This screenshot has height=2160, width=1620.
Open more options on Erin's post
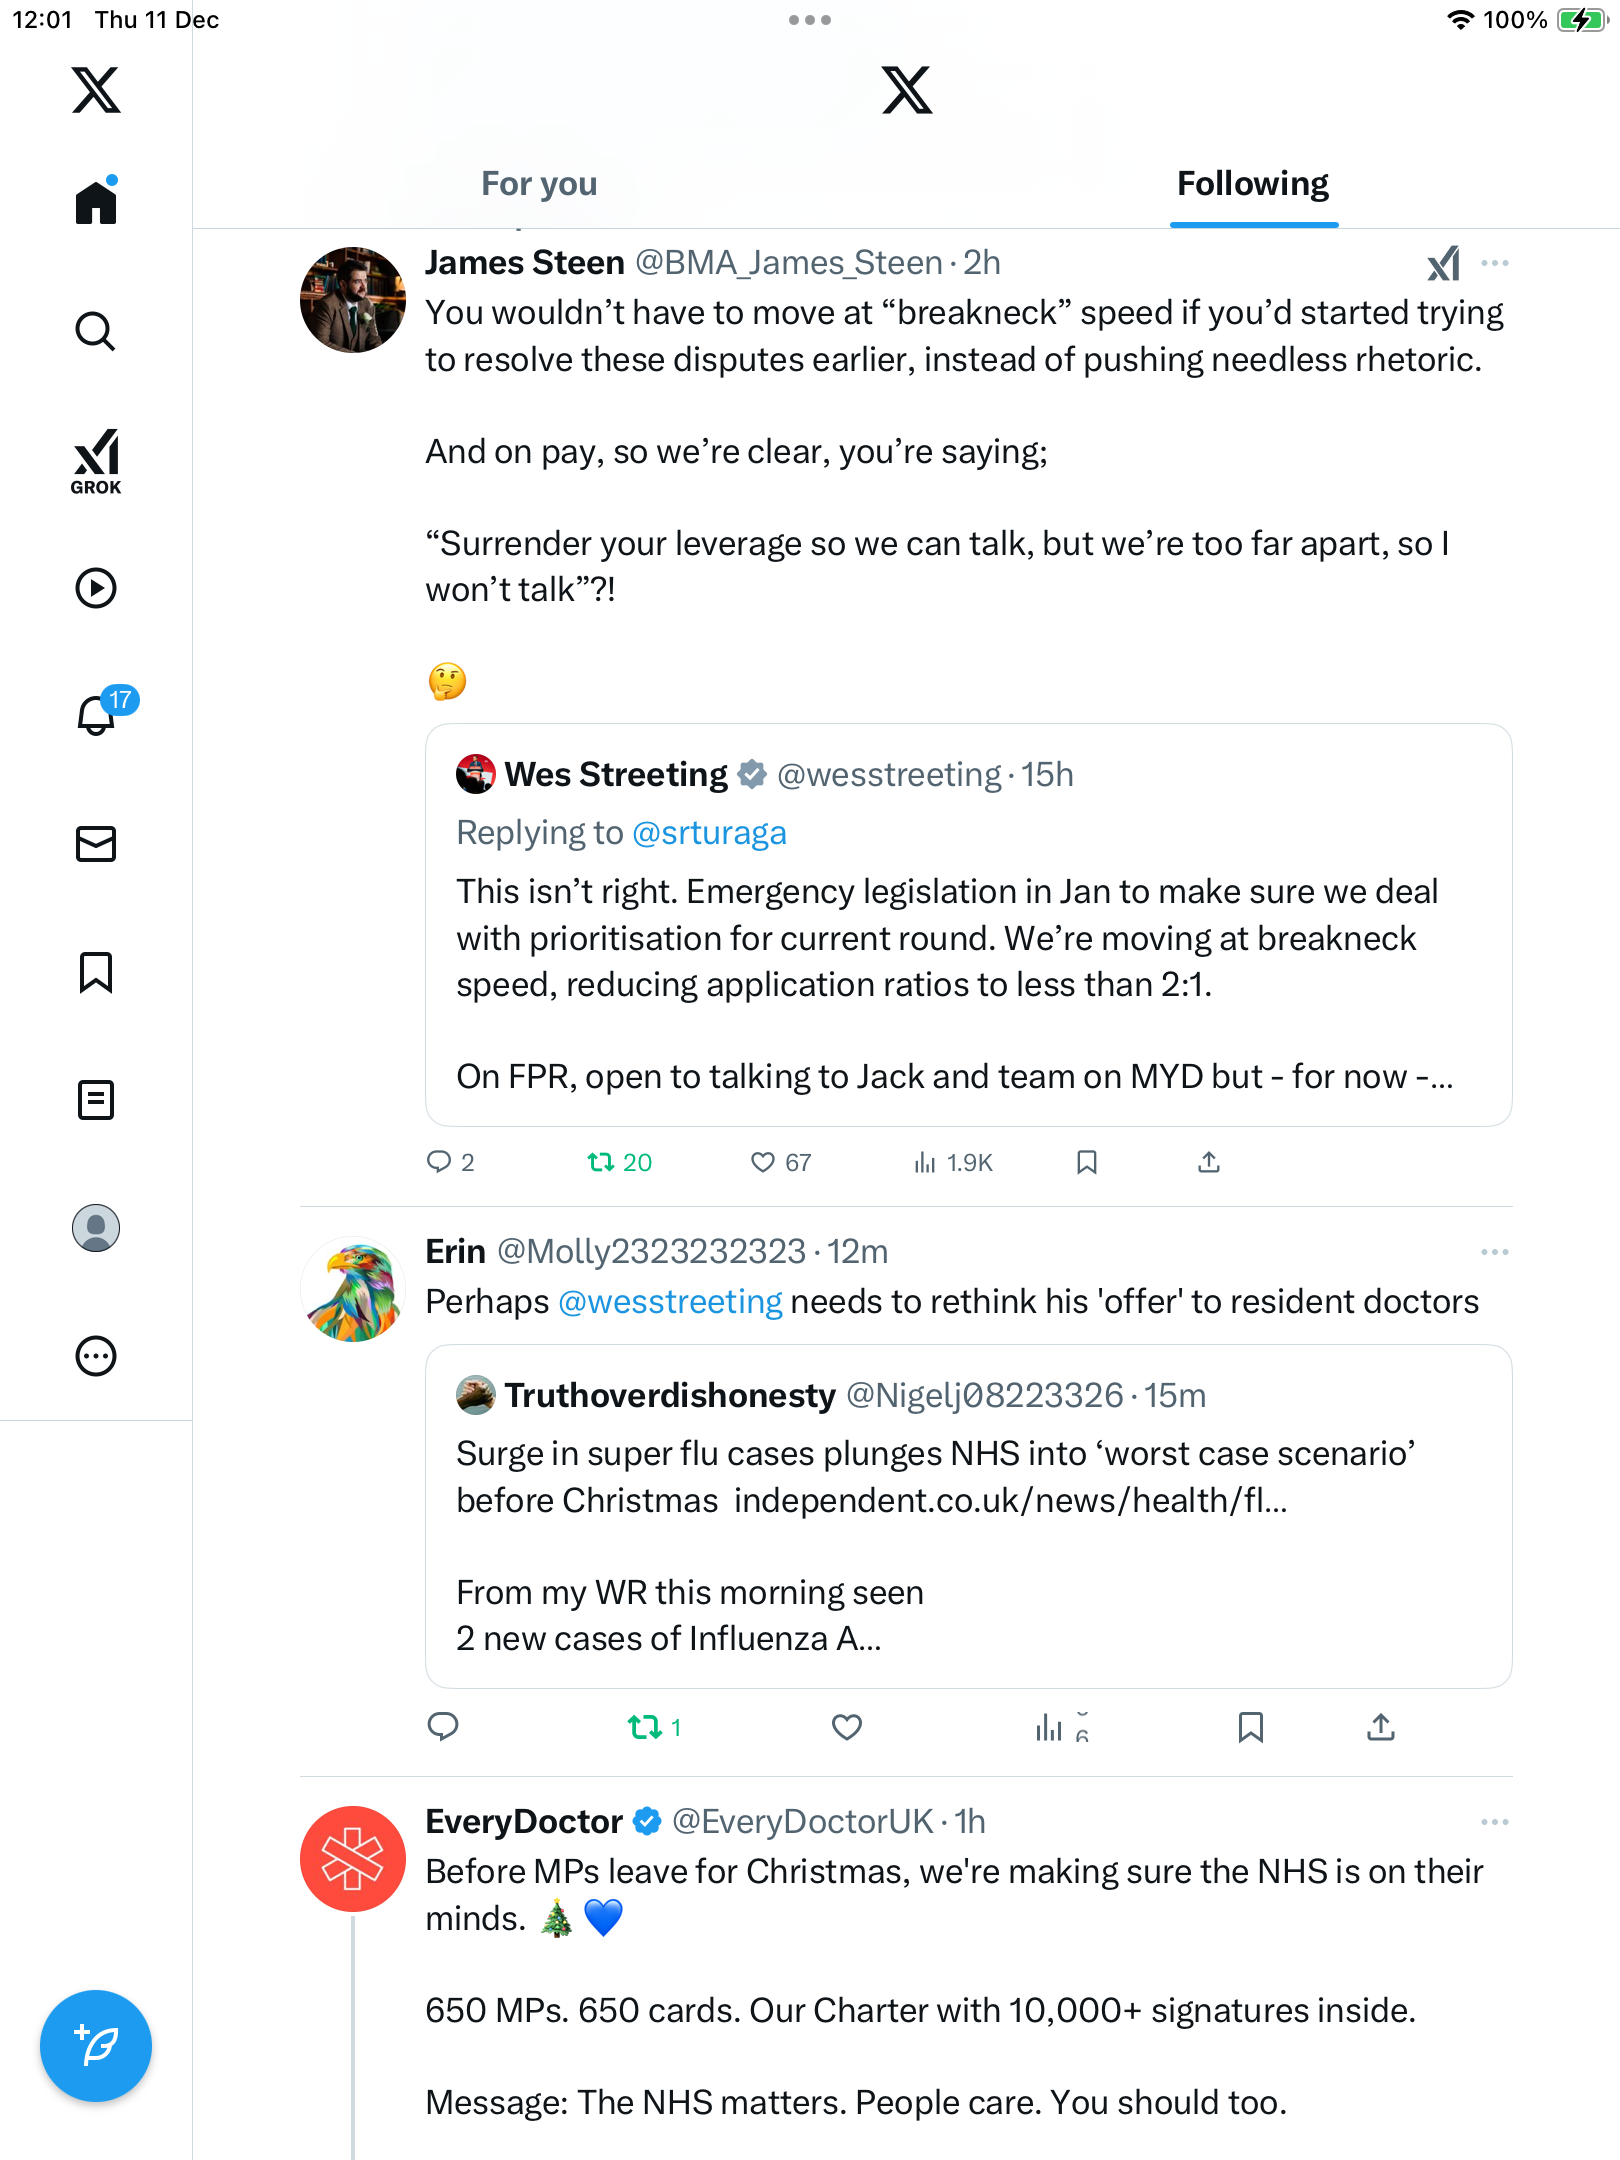[1495, 1252]
